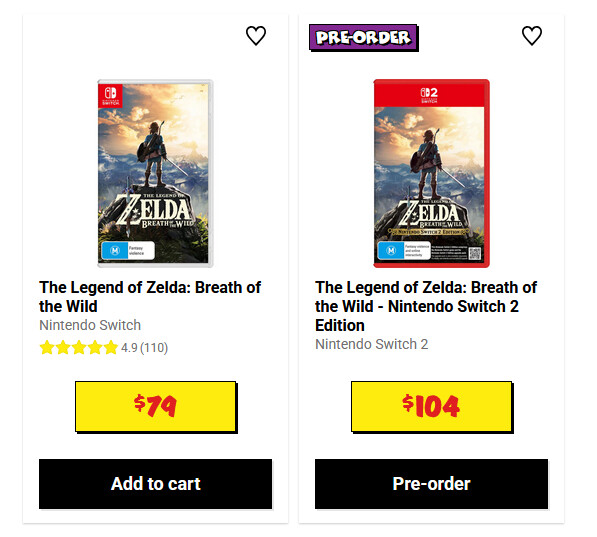Click the Nintendo Switch 2 platform label
This screenshot has height=537, width=597.
(372, 344)
